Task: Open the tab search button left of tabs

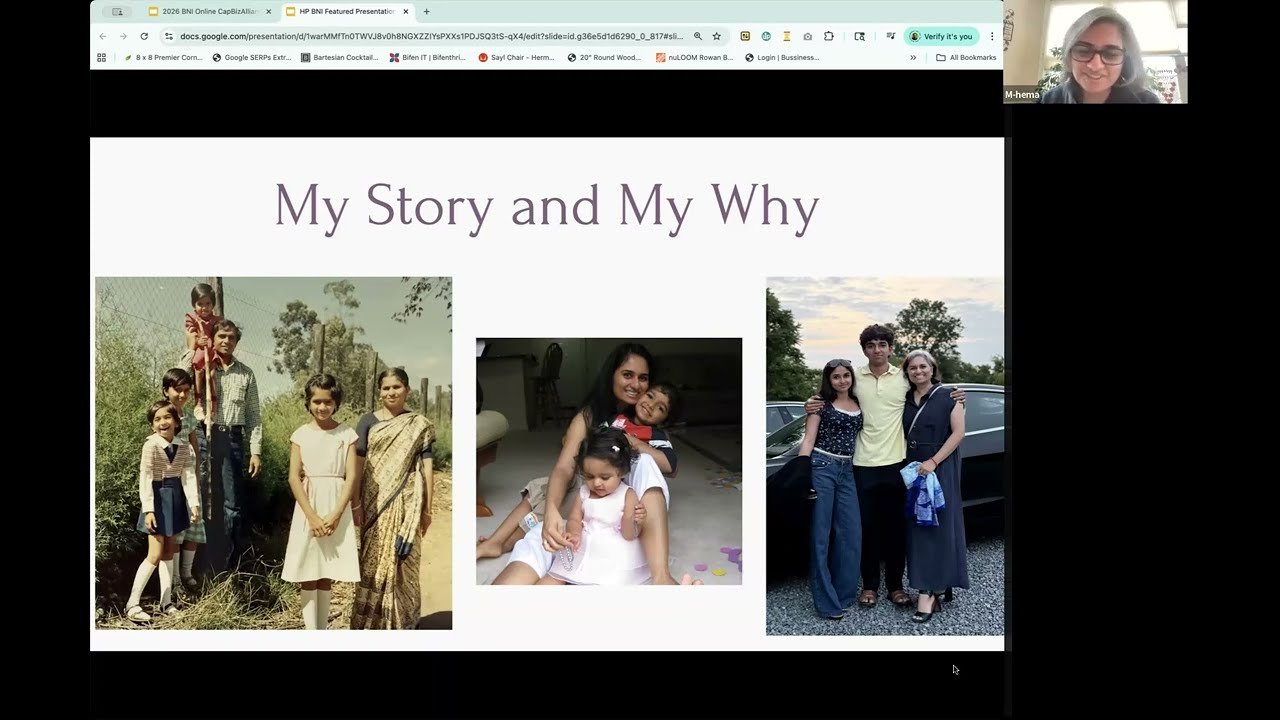Action: point(117,12)
